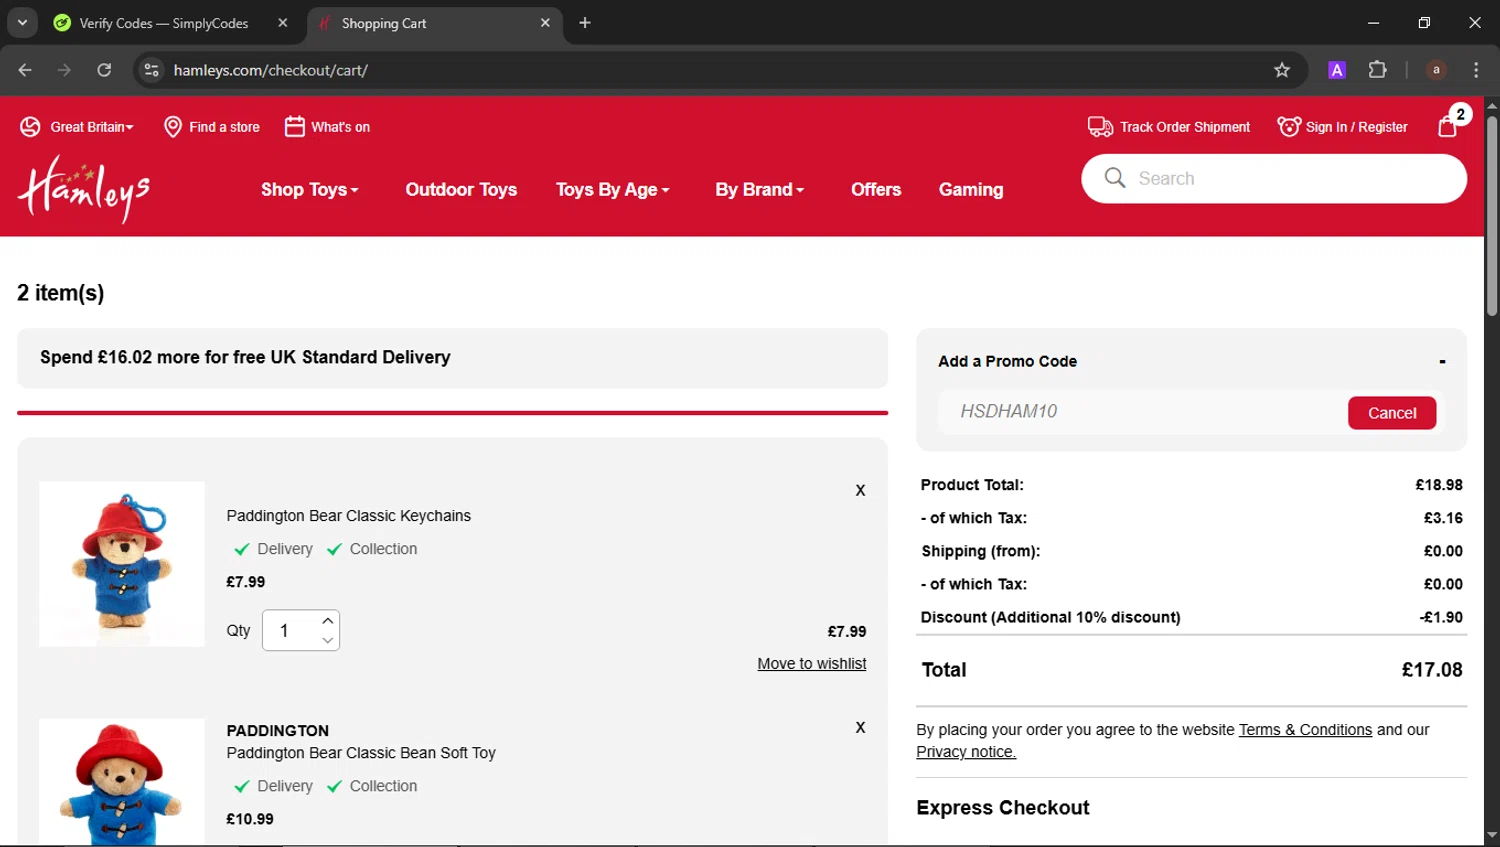Decrease the Keychains quantity
1500x847 pixels.
(x=327, y=640)
